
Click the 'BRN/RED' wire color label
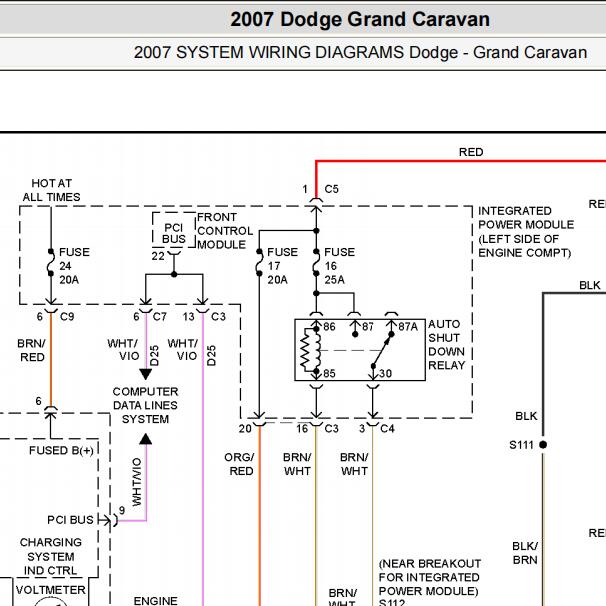[x=32, y=350]
